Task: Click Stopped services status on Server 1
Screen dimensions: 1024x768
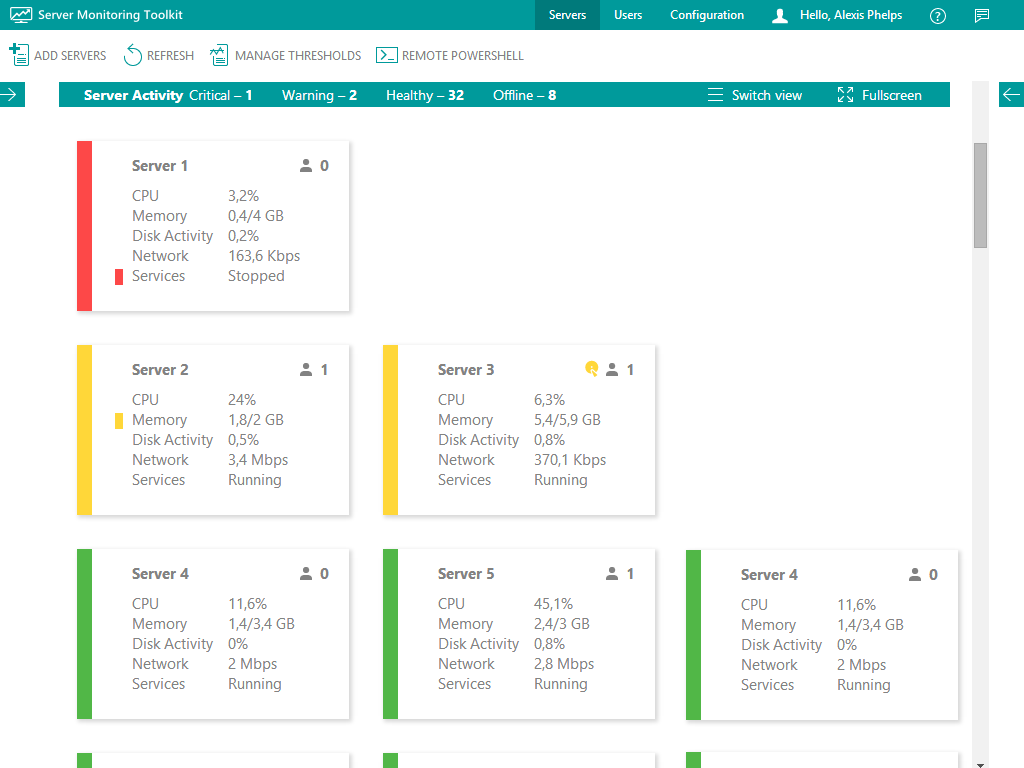Action: click(256, 276)
